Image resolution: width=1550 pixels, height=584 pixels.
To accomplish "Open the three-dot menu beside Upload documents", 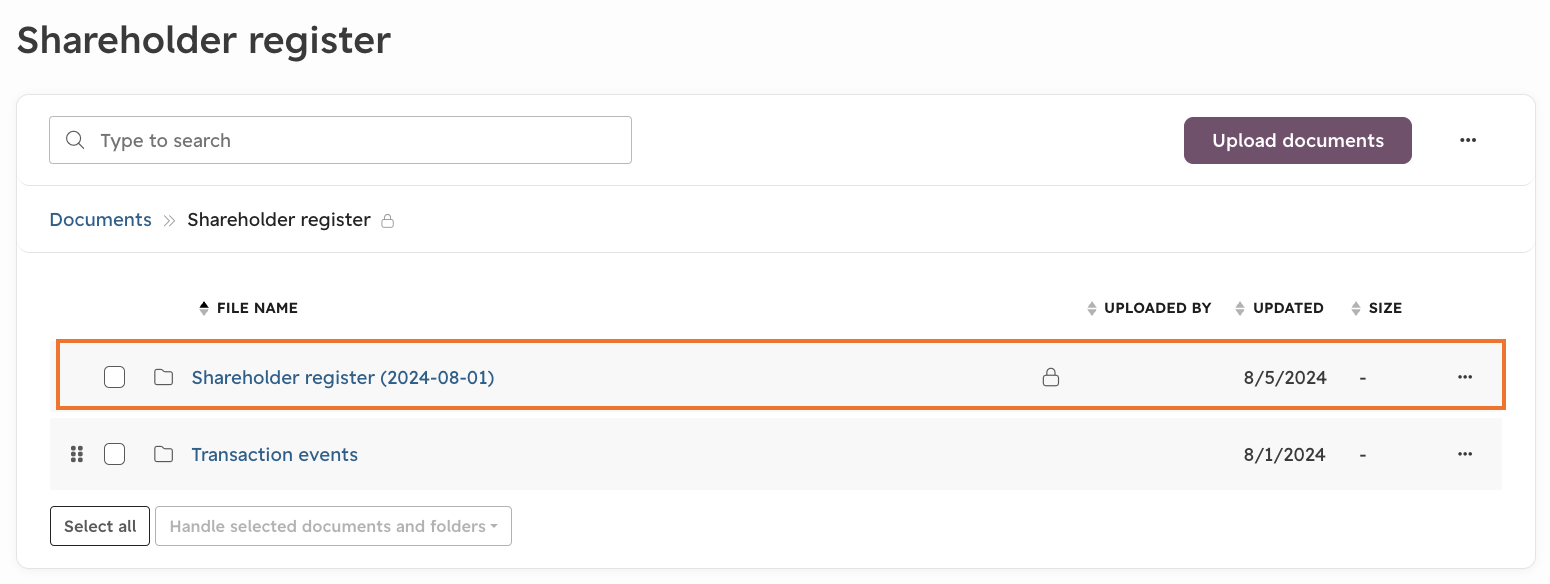I will (x=1468, y=140).
